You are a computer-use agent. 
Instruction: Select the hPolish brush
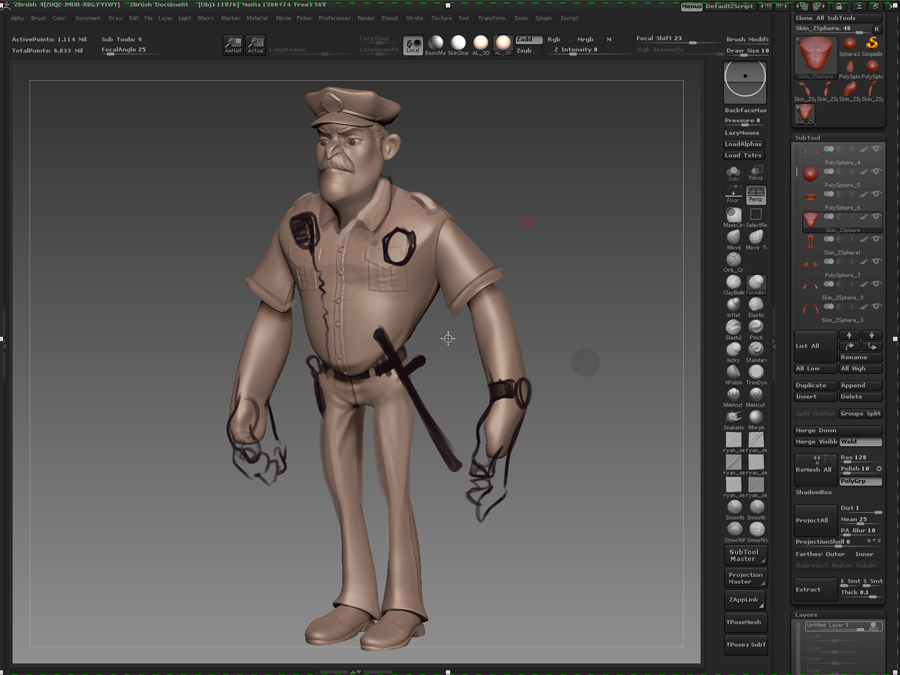coord(734,372)
